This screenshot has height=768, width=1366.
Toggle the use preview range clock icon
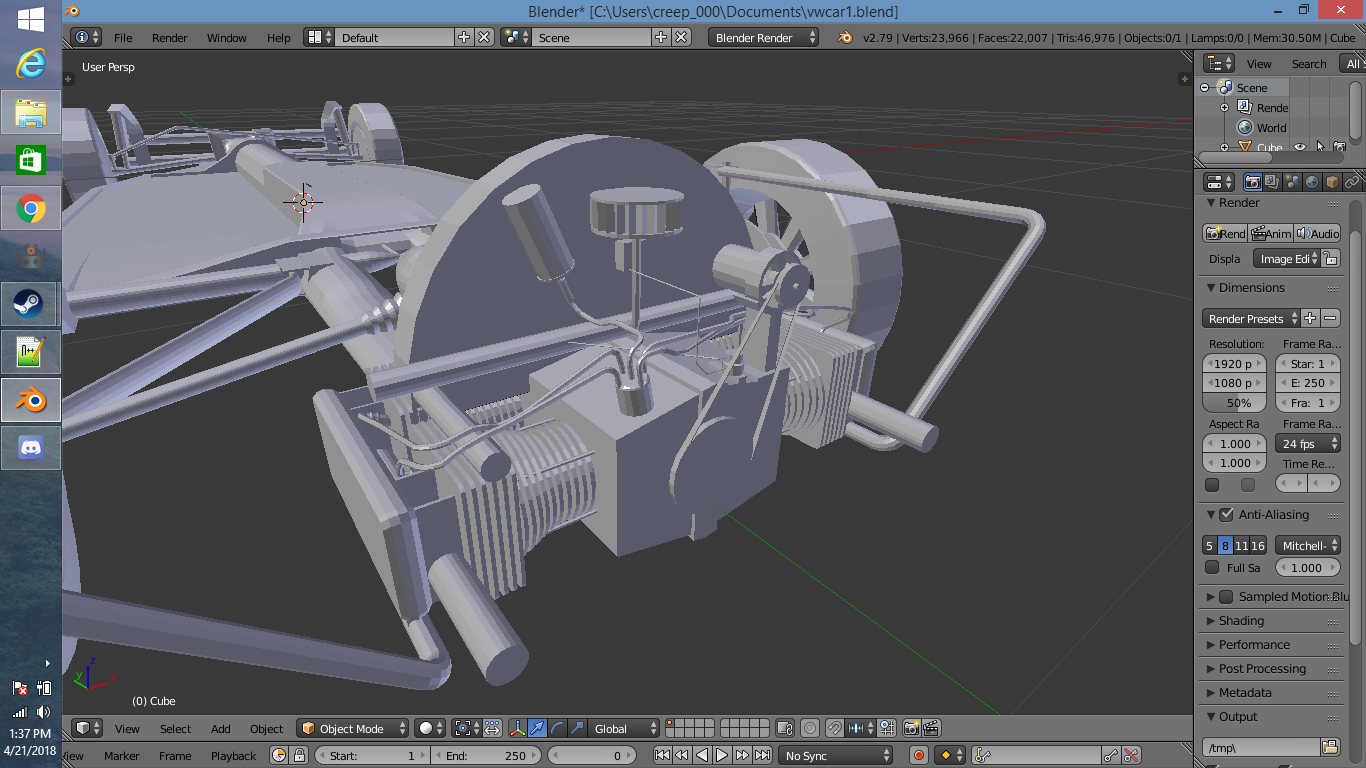tap(279, 756)
